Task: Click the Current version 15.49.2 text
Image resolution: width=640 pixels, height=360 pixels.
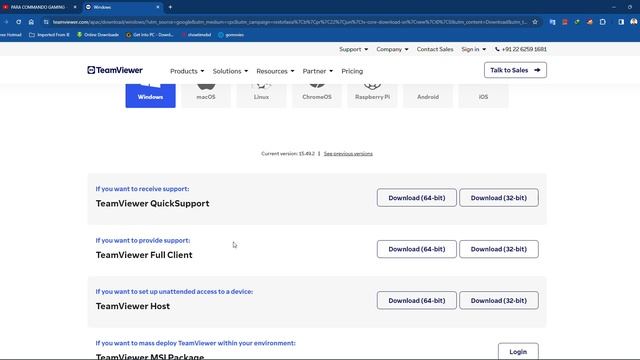Action: [288, 154]
